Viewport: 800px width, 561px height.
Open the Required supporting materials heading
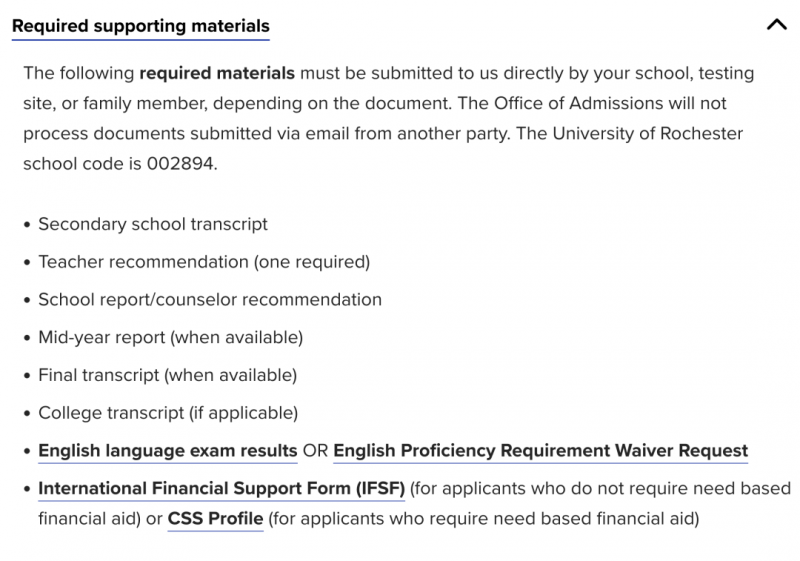[x=141, y=26]
